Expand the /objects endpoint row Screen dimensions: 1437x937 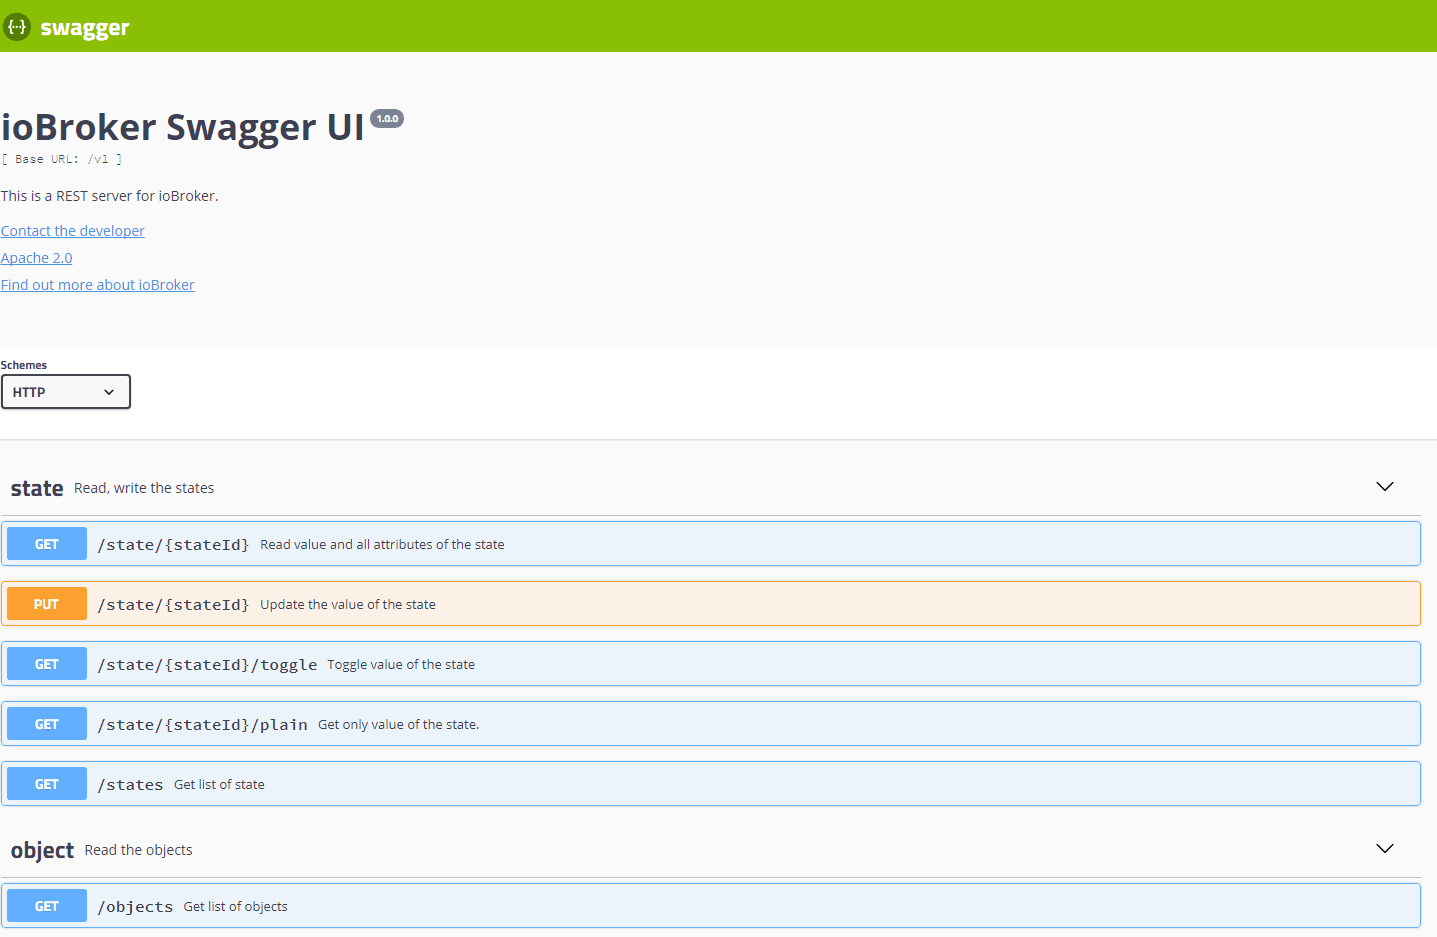(700, 905)
